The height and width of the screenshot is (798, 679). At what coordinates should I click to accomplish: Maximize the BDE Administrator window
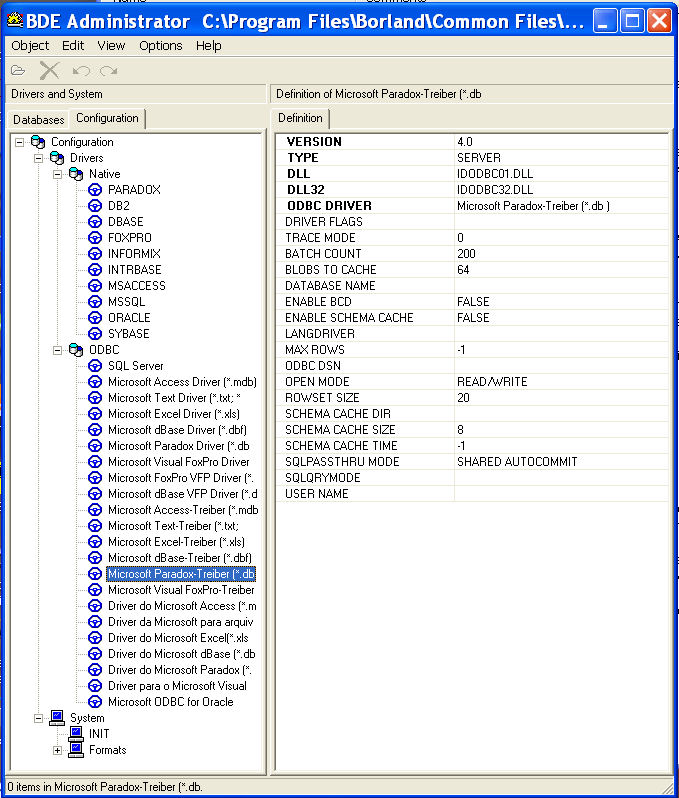pyautogui.click(x=632, y=21)
